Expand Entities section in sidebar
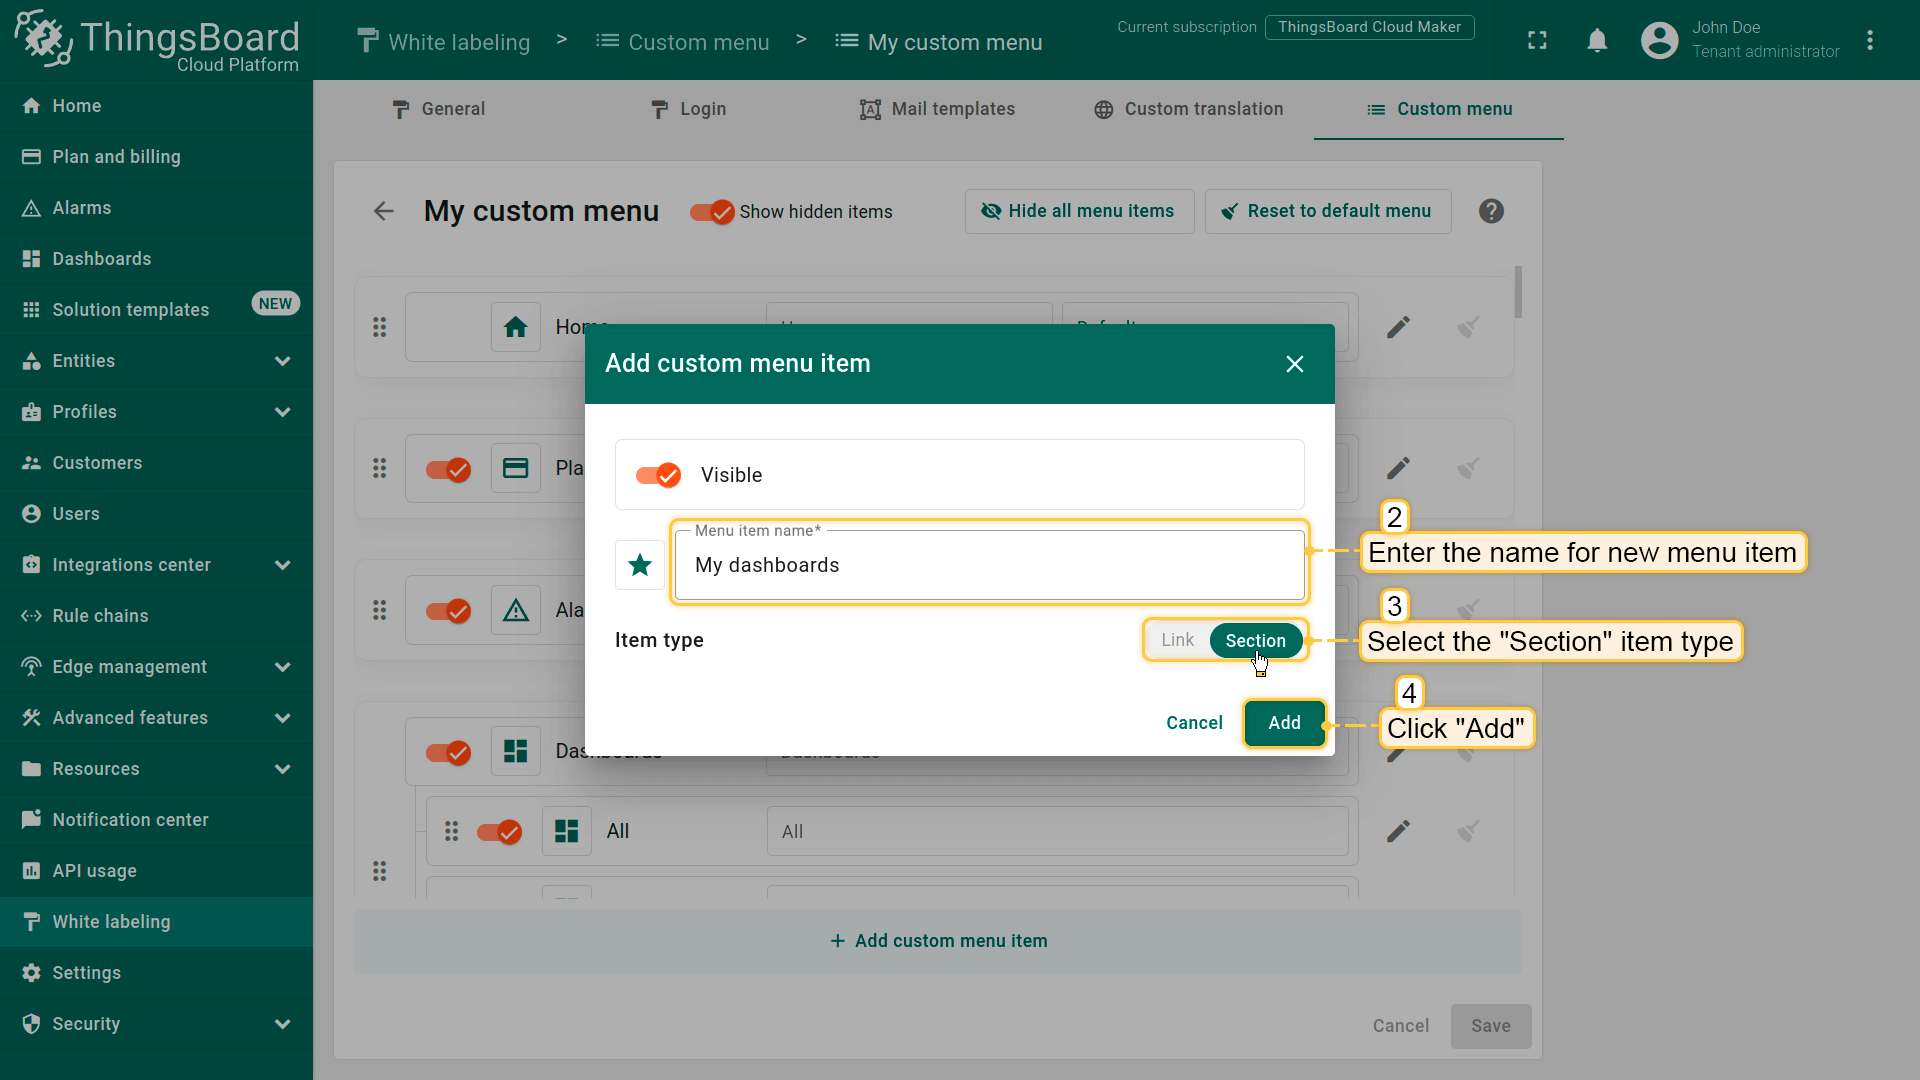Viewport: 1920px width, 1080px height. tap(283, 361)
